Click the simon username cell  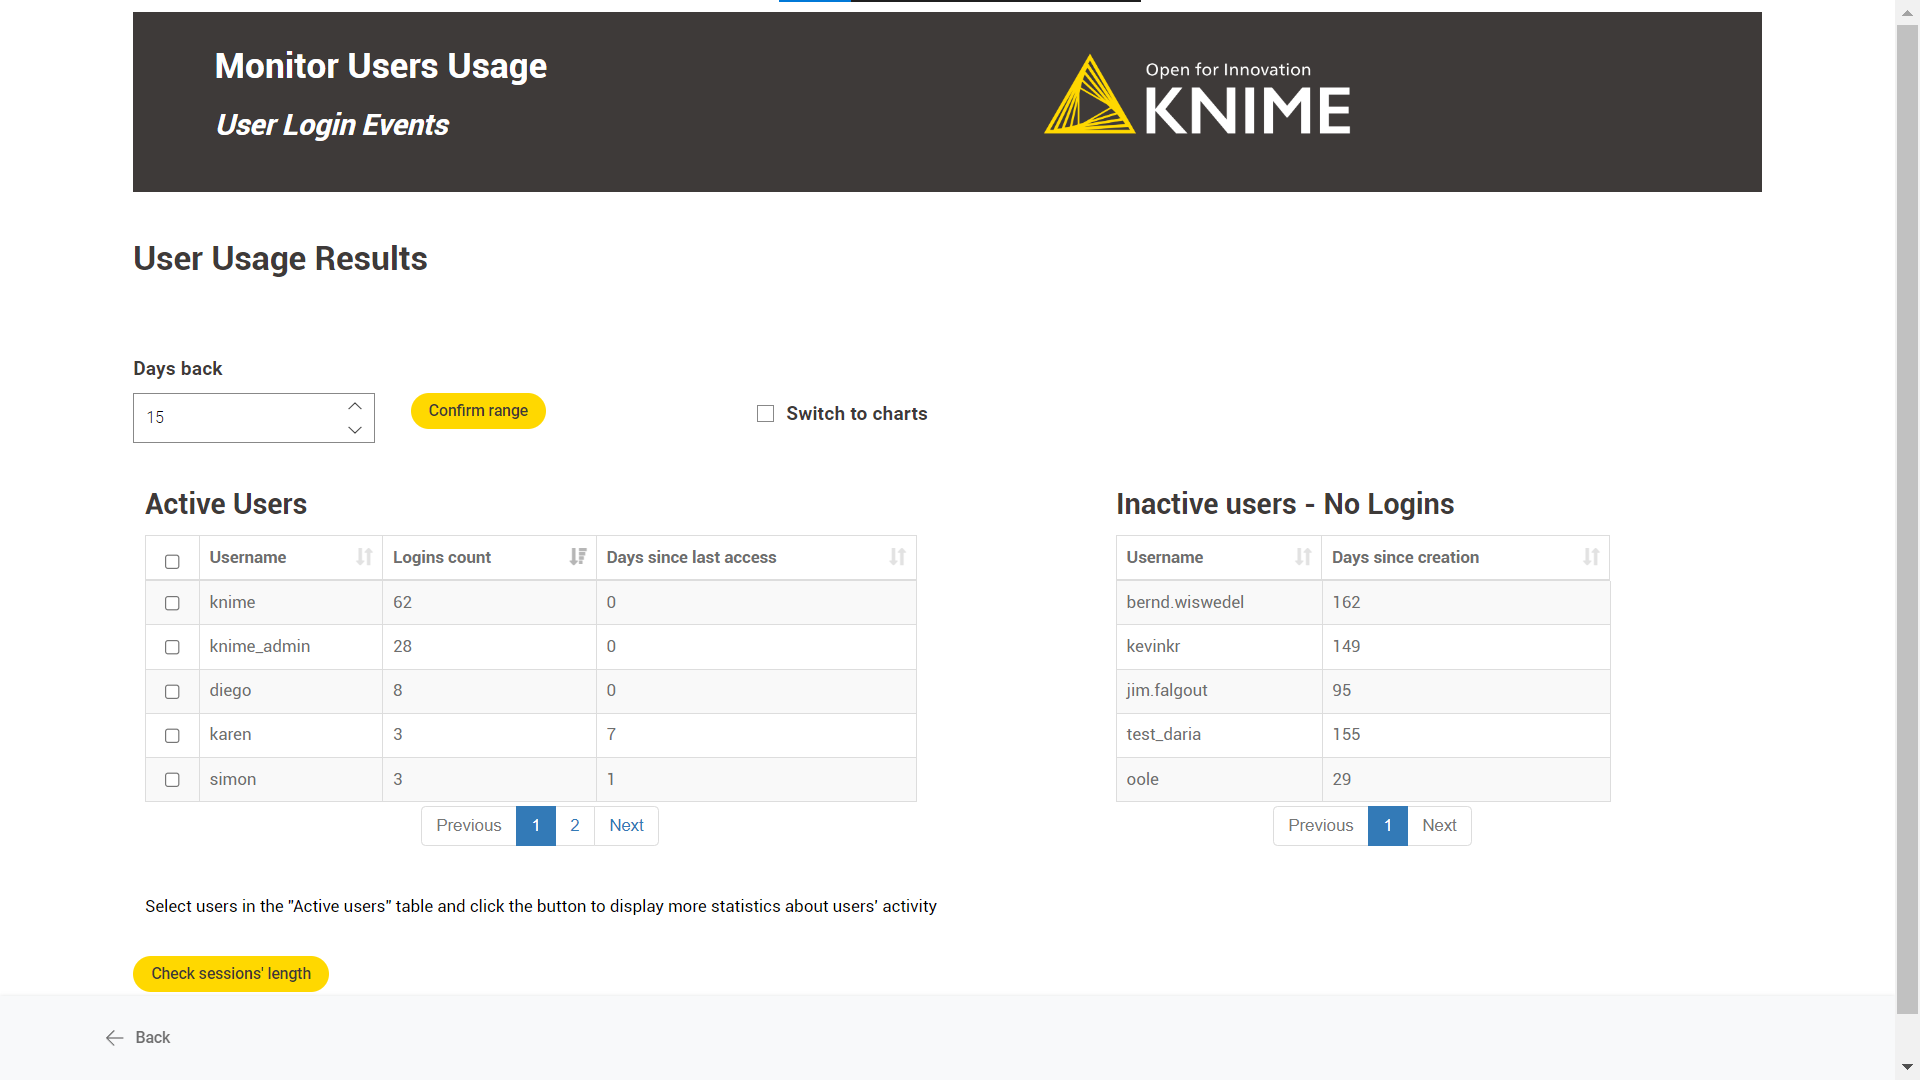click(x=291, y=779)
